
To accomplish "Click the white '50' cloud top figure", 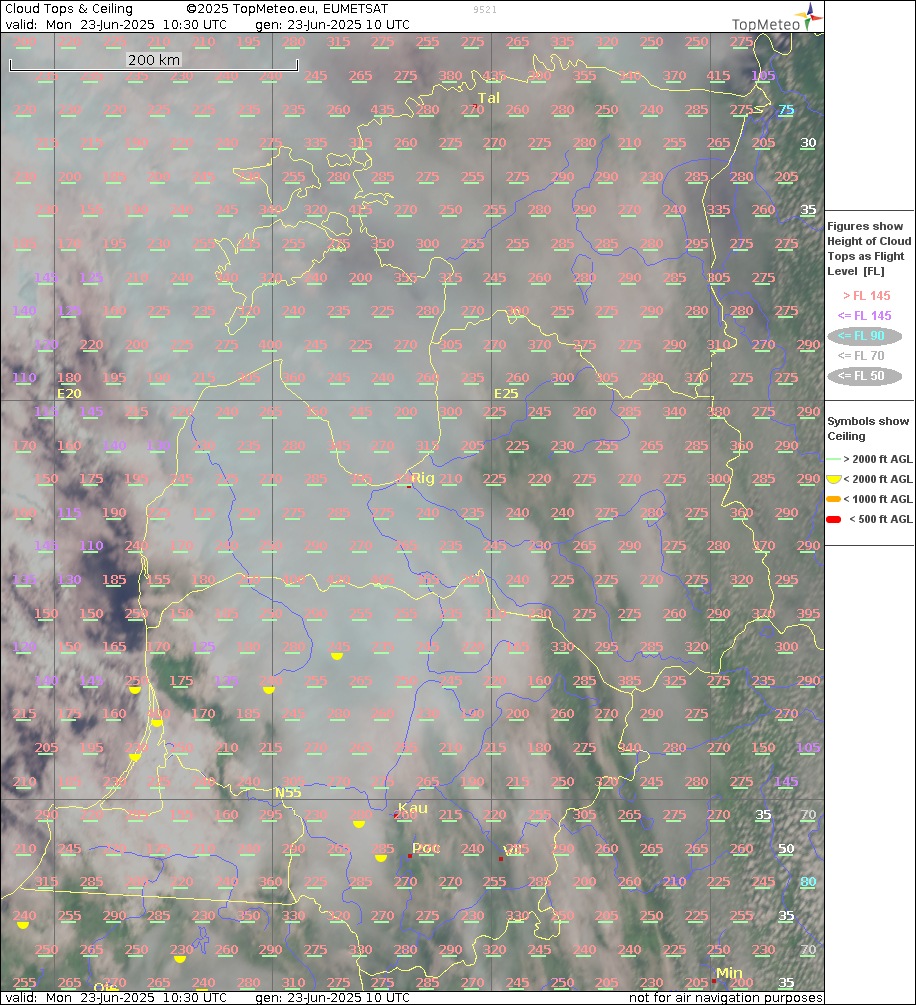I will point(786,849).
